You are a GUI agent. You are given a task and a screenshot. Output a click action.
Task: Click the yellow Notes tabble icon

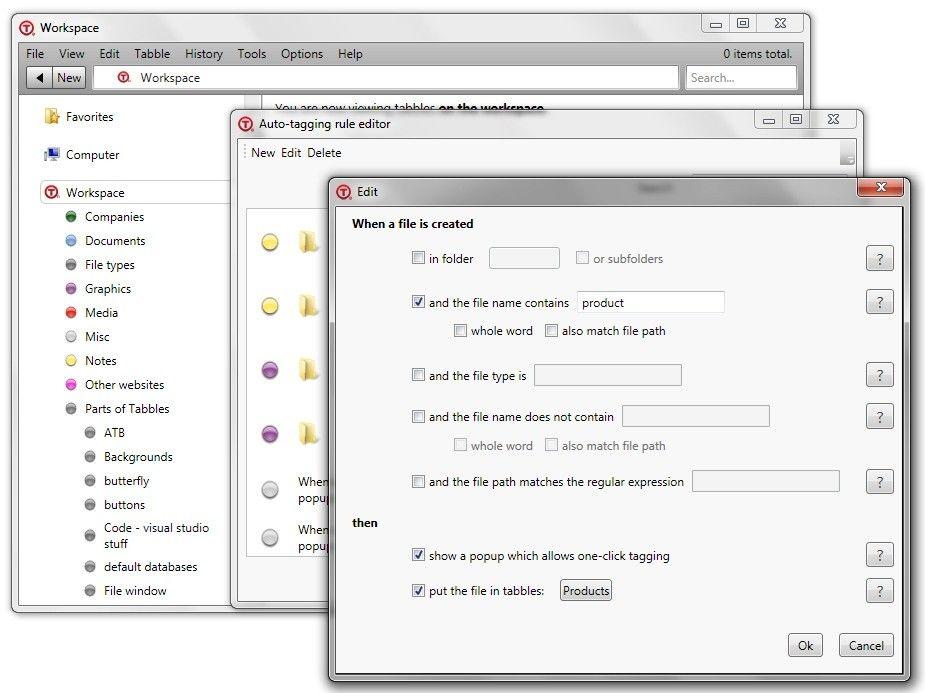(71, 361)
